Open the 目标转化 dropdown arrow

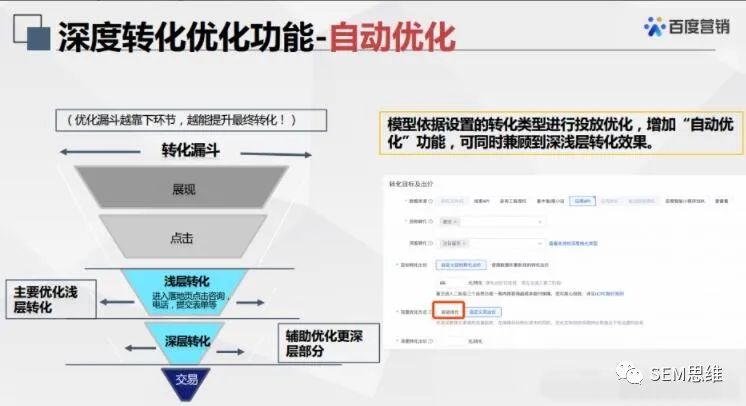540,222
